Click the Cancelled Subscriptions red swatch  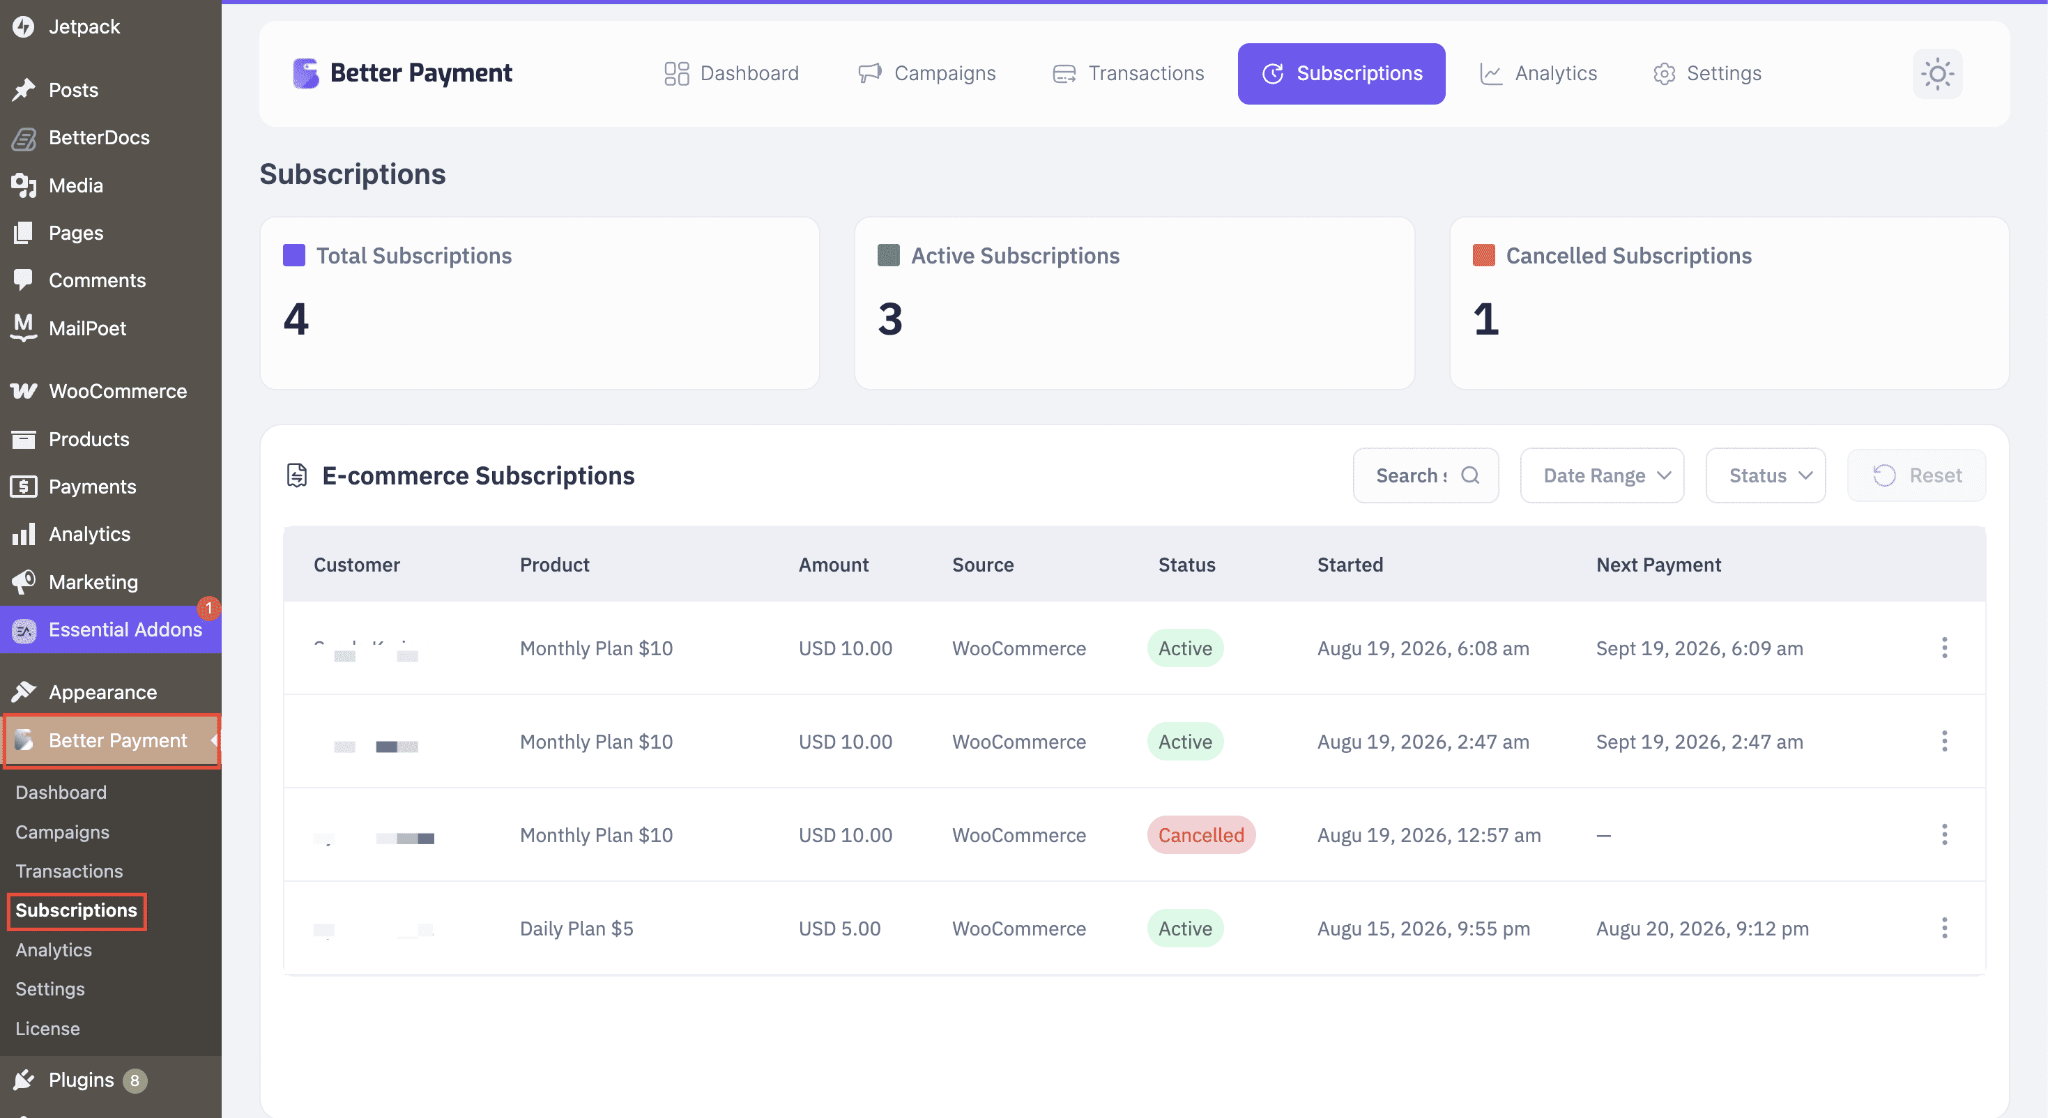tap(1484, 255)
